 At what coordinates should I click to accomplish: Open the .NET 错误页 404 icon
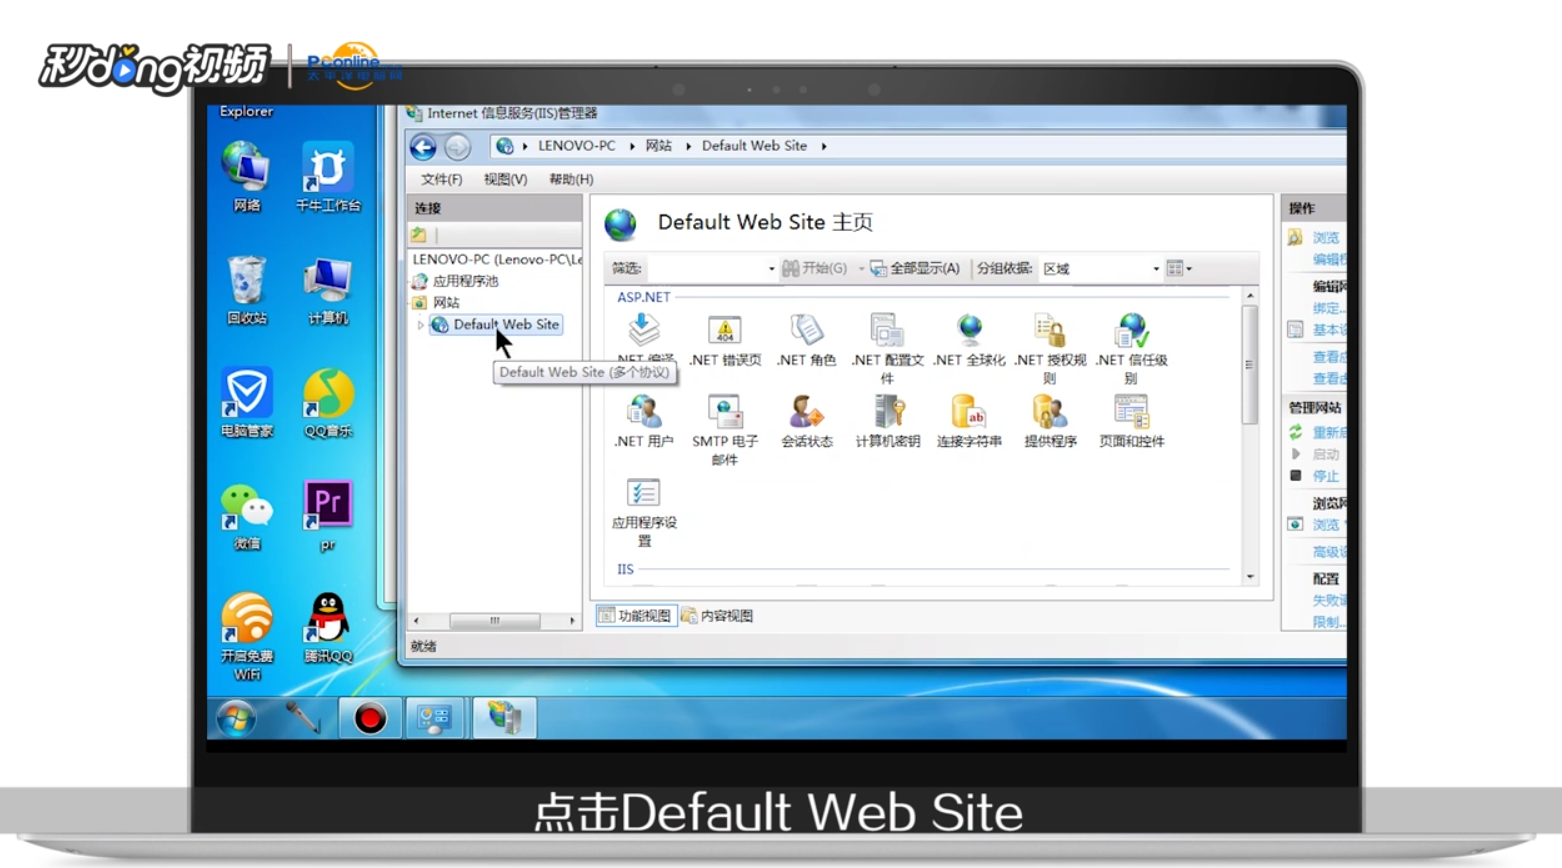click(x=725, y=330)
